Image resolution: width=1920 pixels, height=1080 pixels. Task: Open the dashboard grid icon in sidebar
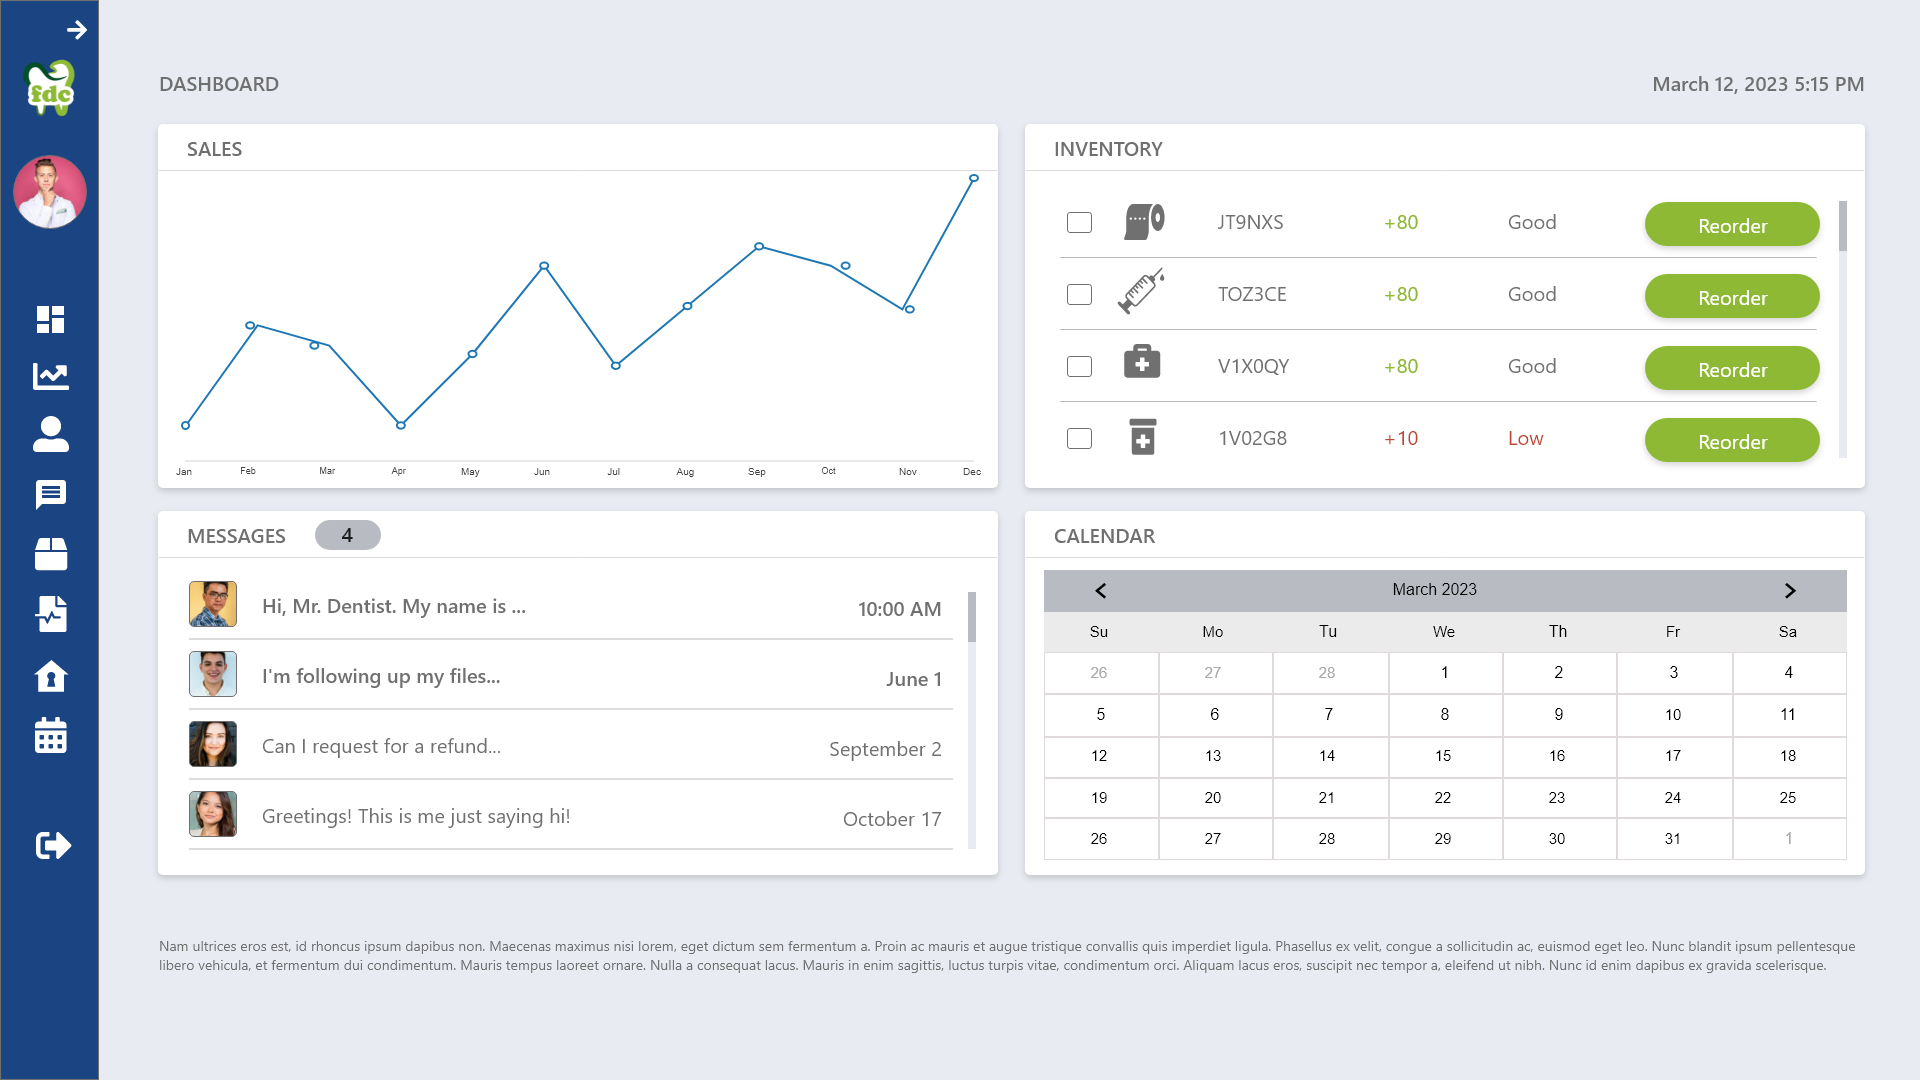(x=50, y=319)
